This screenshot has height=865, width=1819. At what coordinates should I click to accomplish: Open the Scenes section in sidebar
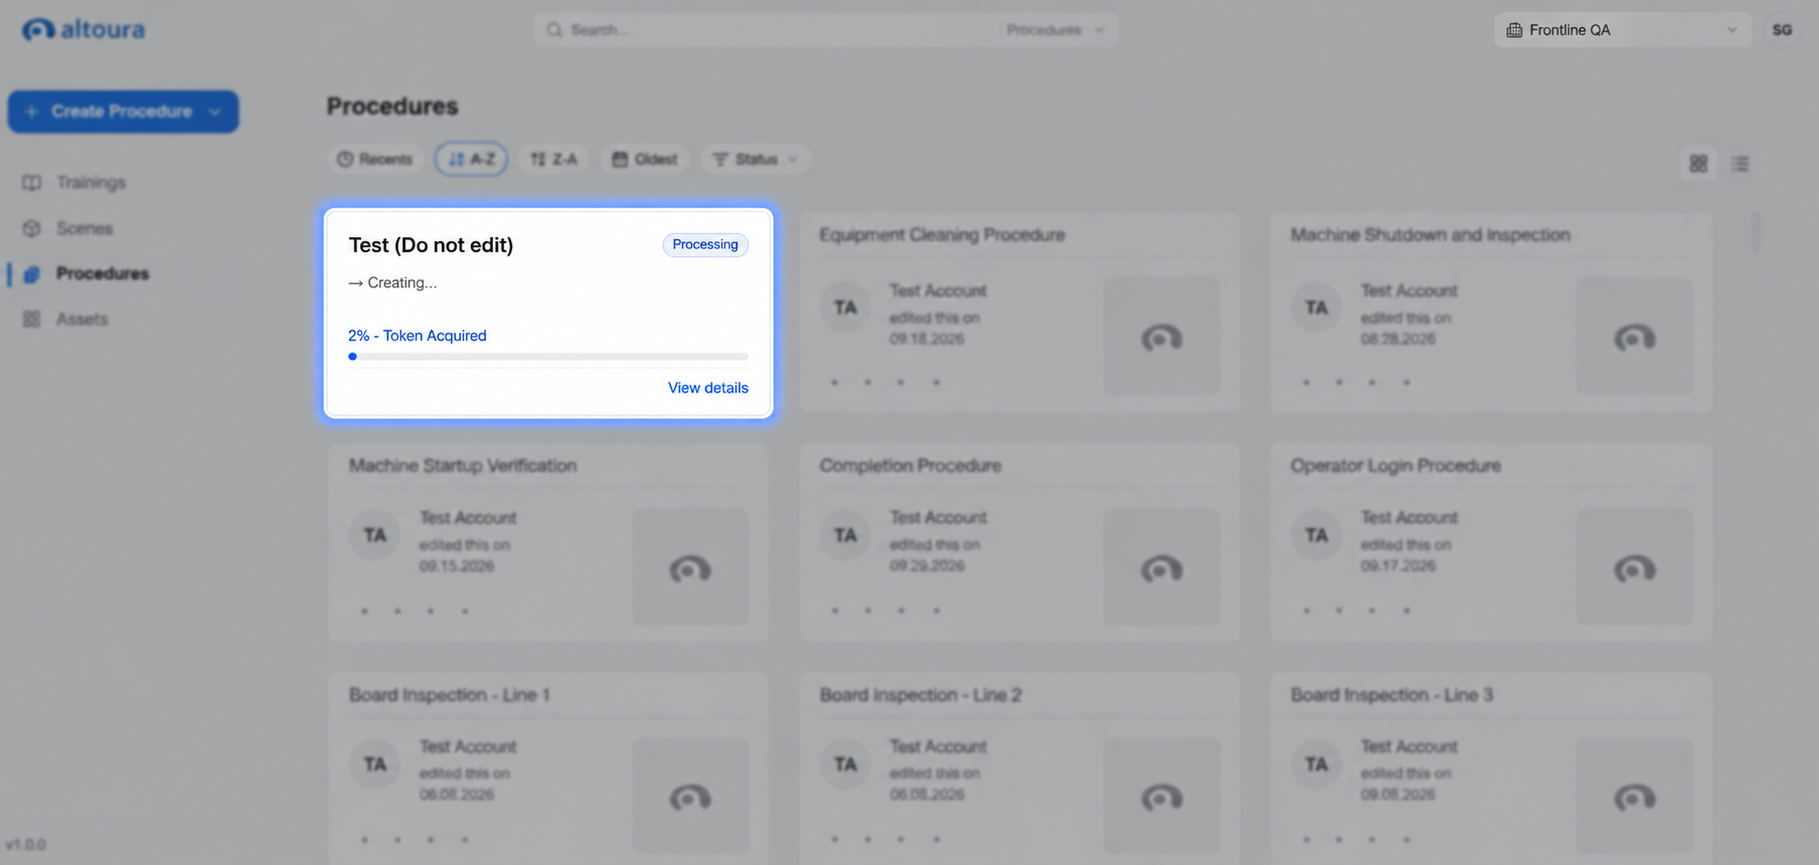(84, 228)
